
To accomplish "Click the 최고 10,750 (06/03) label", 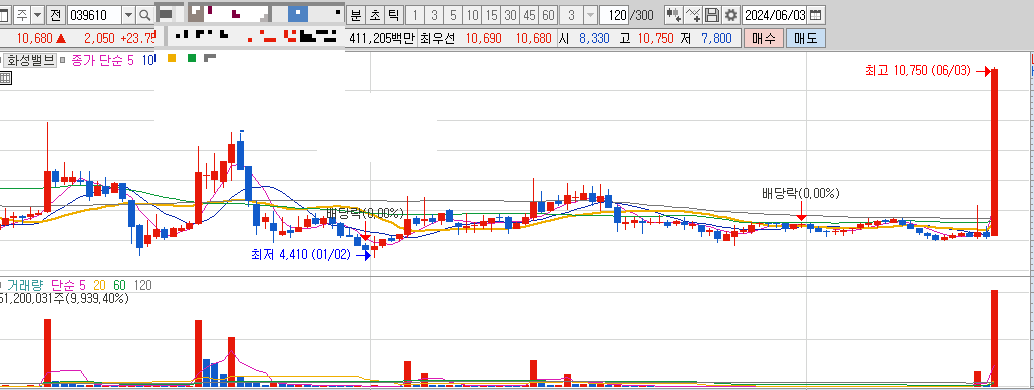I will [918, 71].
